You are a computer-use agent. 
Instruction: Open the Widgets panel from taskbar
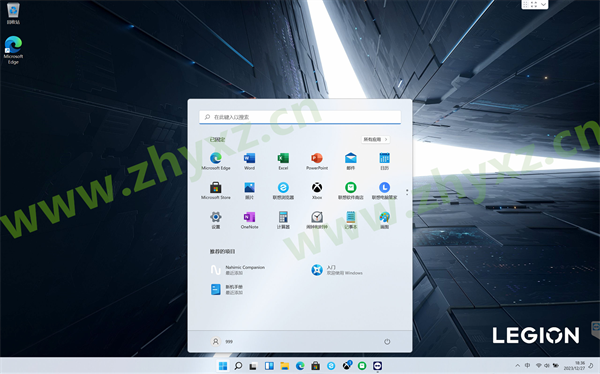coord(269,366)
